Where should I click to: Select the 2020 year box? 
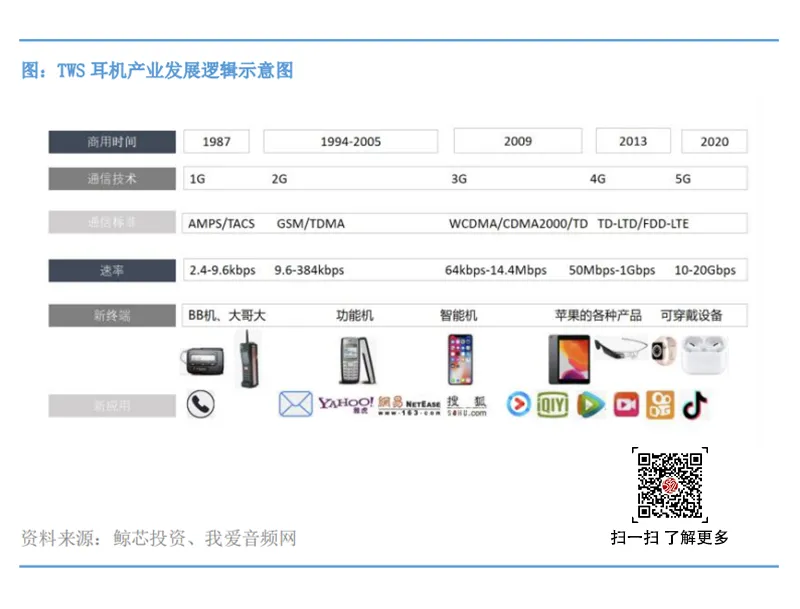tap(714, 141)
